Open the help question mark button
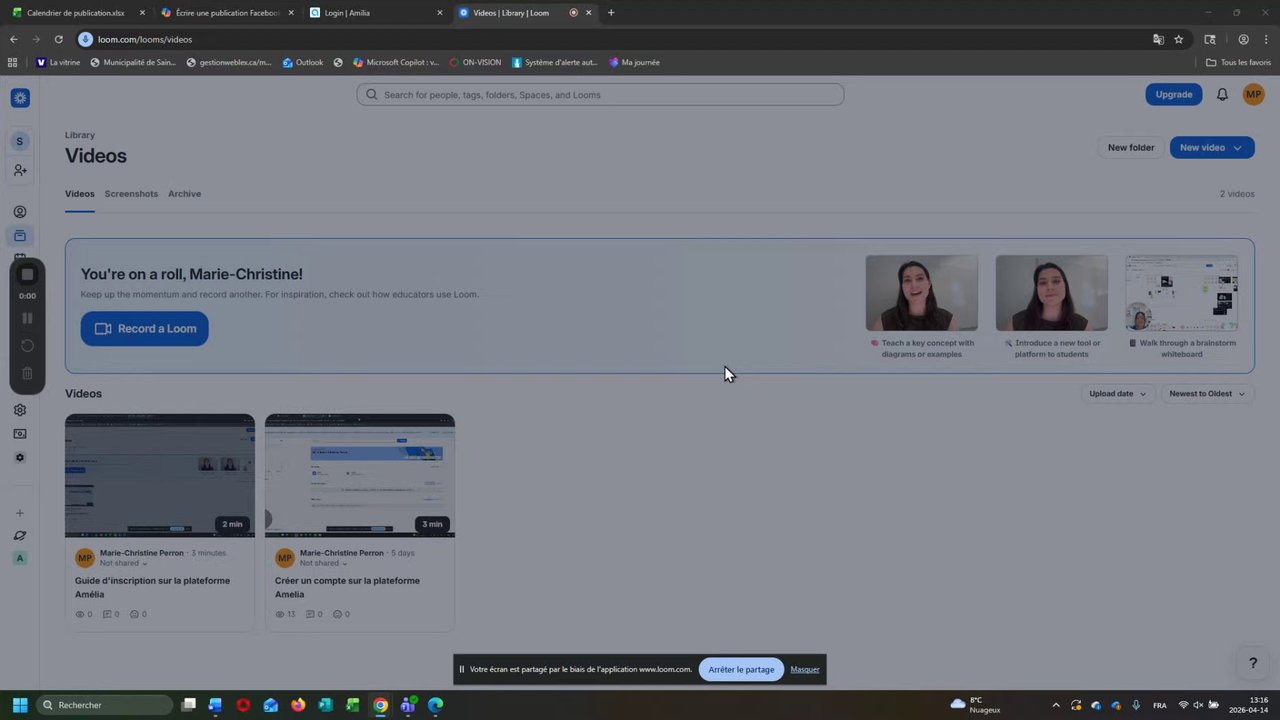 click(1252, 663)
